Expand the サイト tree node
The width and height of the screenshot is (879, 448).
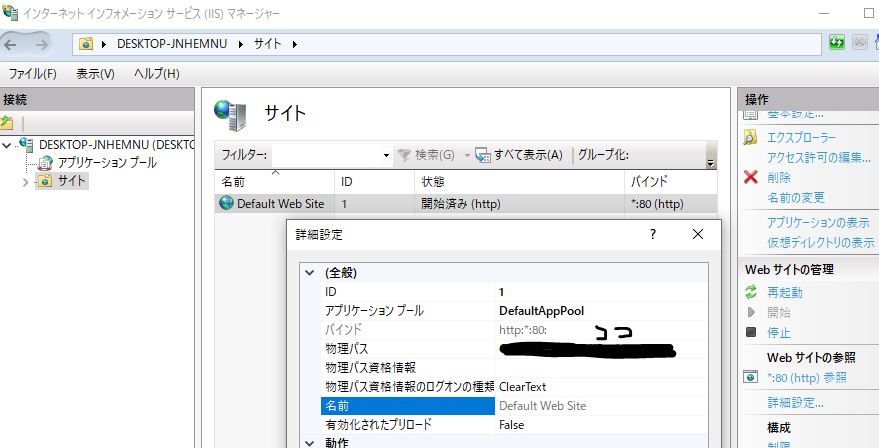tap(25, 181)
